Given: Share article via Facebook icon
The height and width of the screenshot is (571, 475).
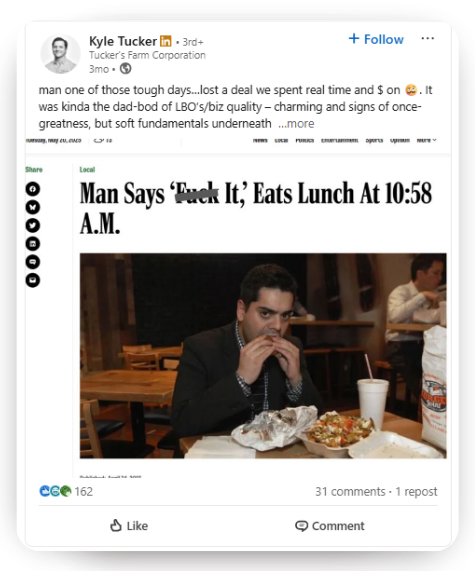Looking at the screenshot, I should [x=33, y=189].
